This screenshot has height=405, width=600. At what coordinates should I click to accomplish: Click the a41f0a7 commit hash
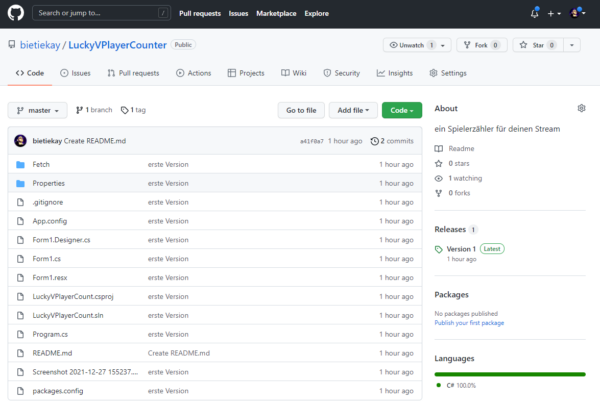[x=311, y=141]
